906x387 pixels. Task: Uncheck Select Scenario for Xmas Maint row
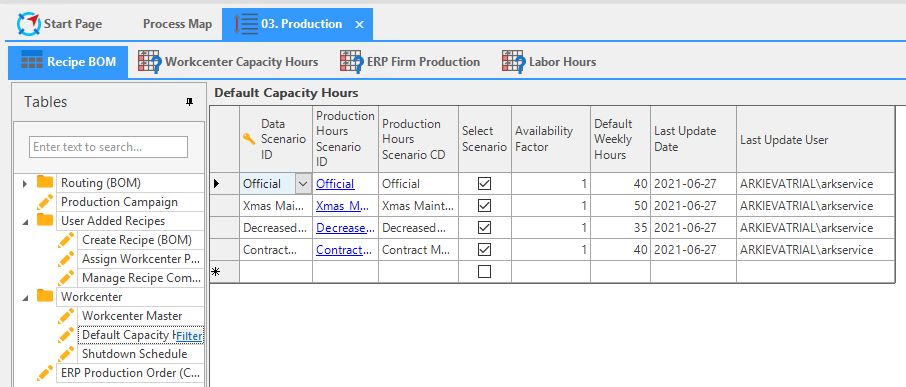(x=484, y=206)
